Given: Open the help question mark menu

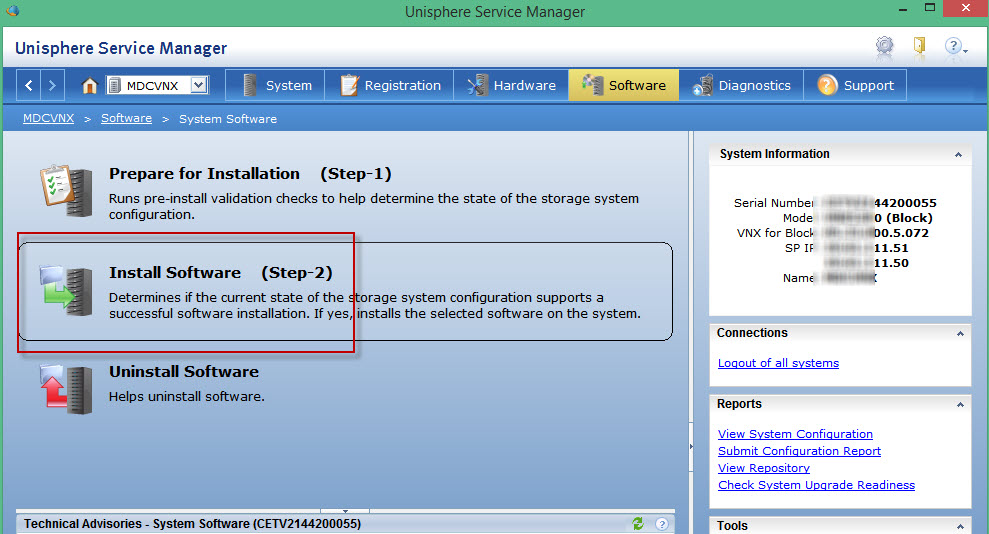Looking at the screenshot, I should [x=955, y=46].
